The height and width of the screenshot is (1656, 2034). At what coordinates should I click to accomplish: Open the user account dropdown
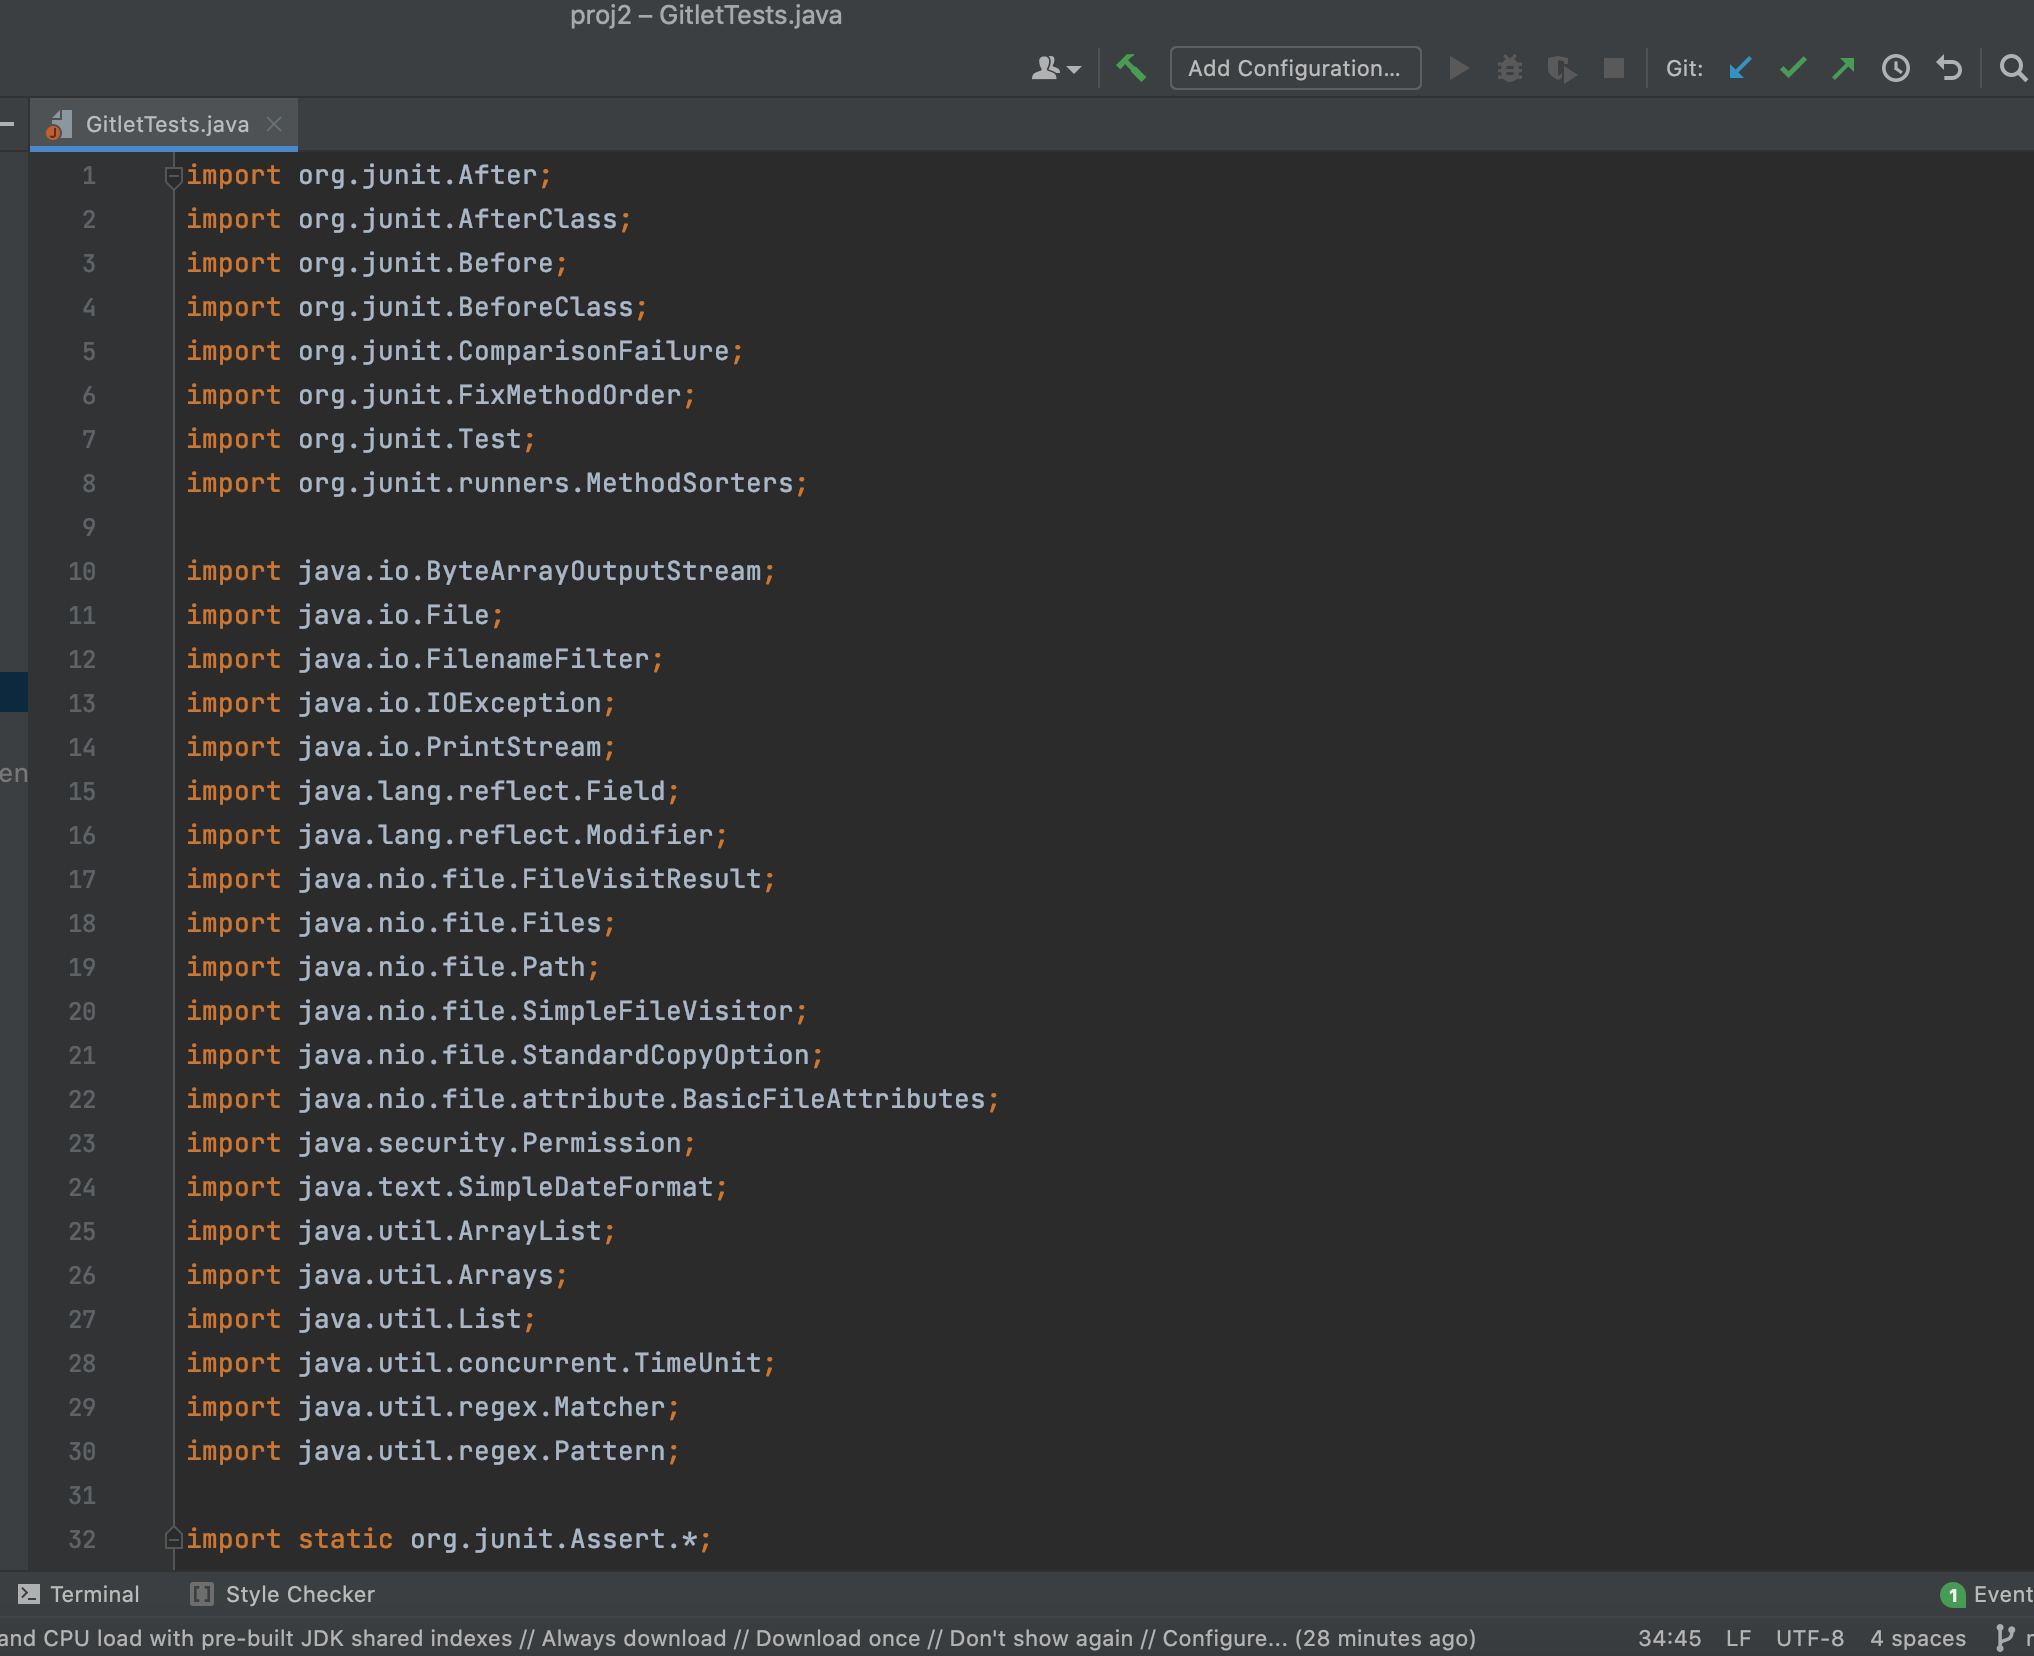point(1055,68)
